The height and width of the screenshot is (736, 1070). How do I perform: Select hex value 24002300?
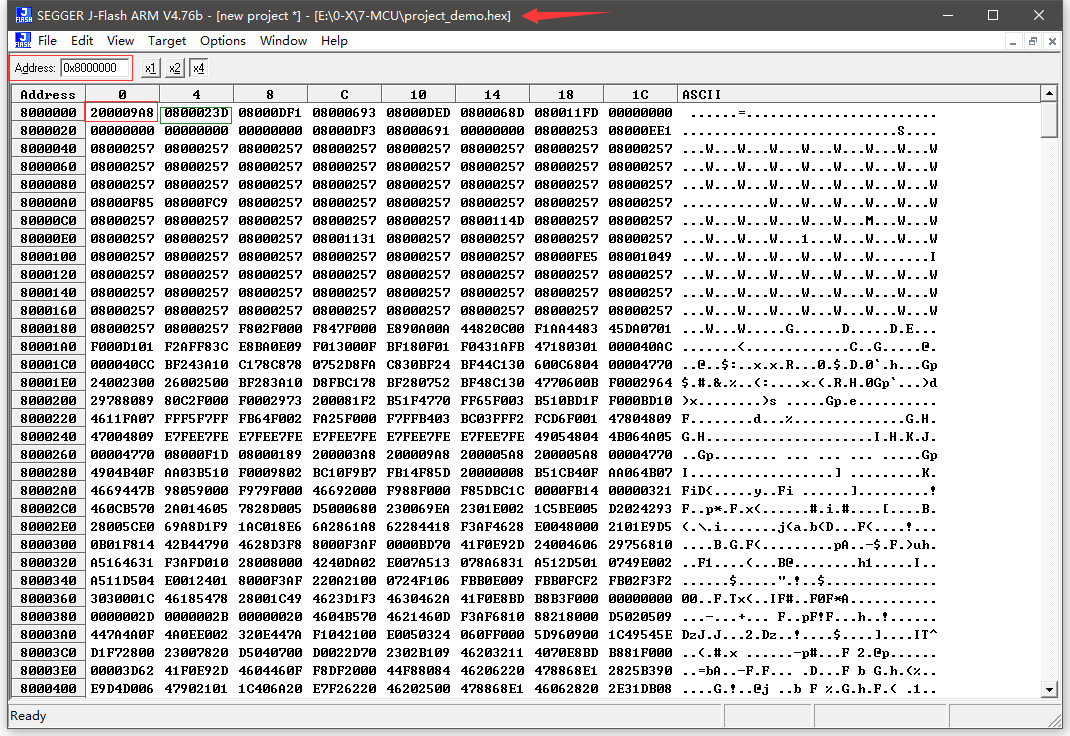(122, 383)
